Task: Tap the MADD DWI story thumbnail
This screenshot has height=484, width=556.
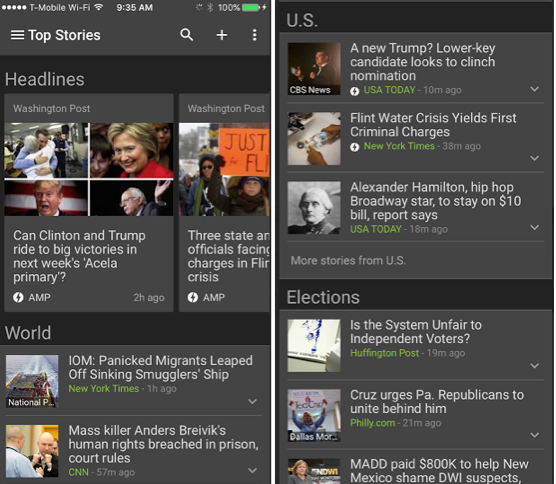Action: (314, 471)
